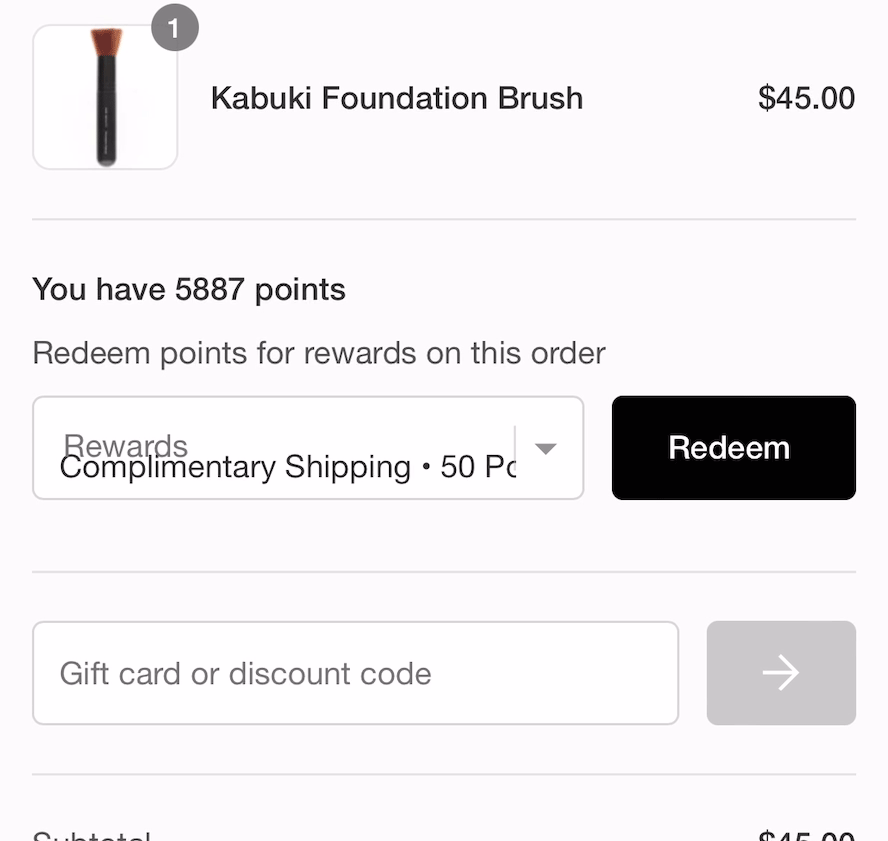
Task: Click the divider line below the product row
Action: (x=444, y=219)
